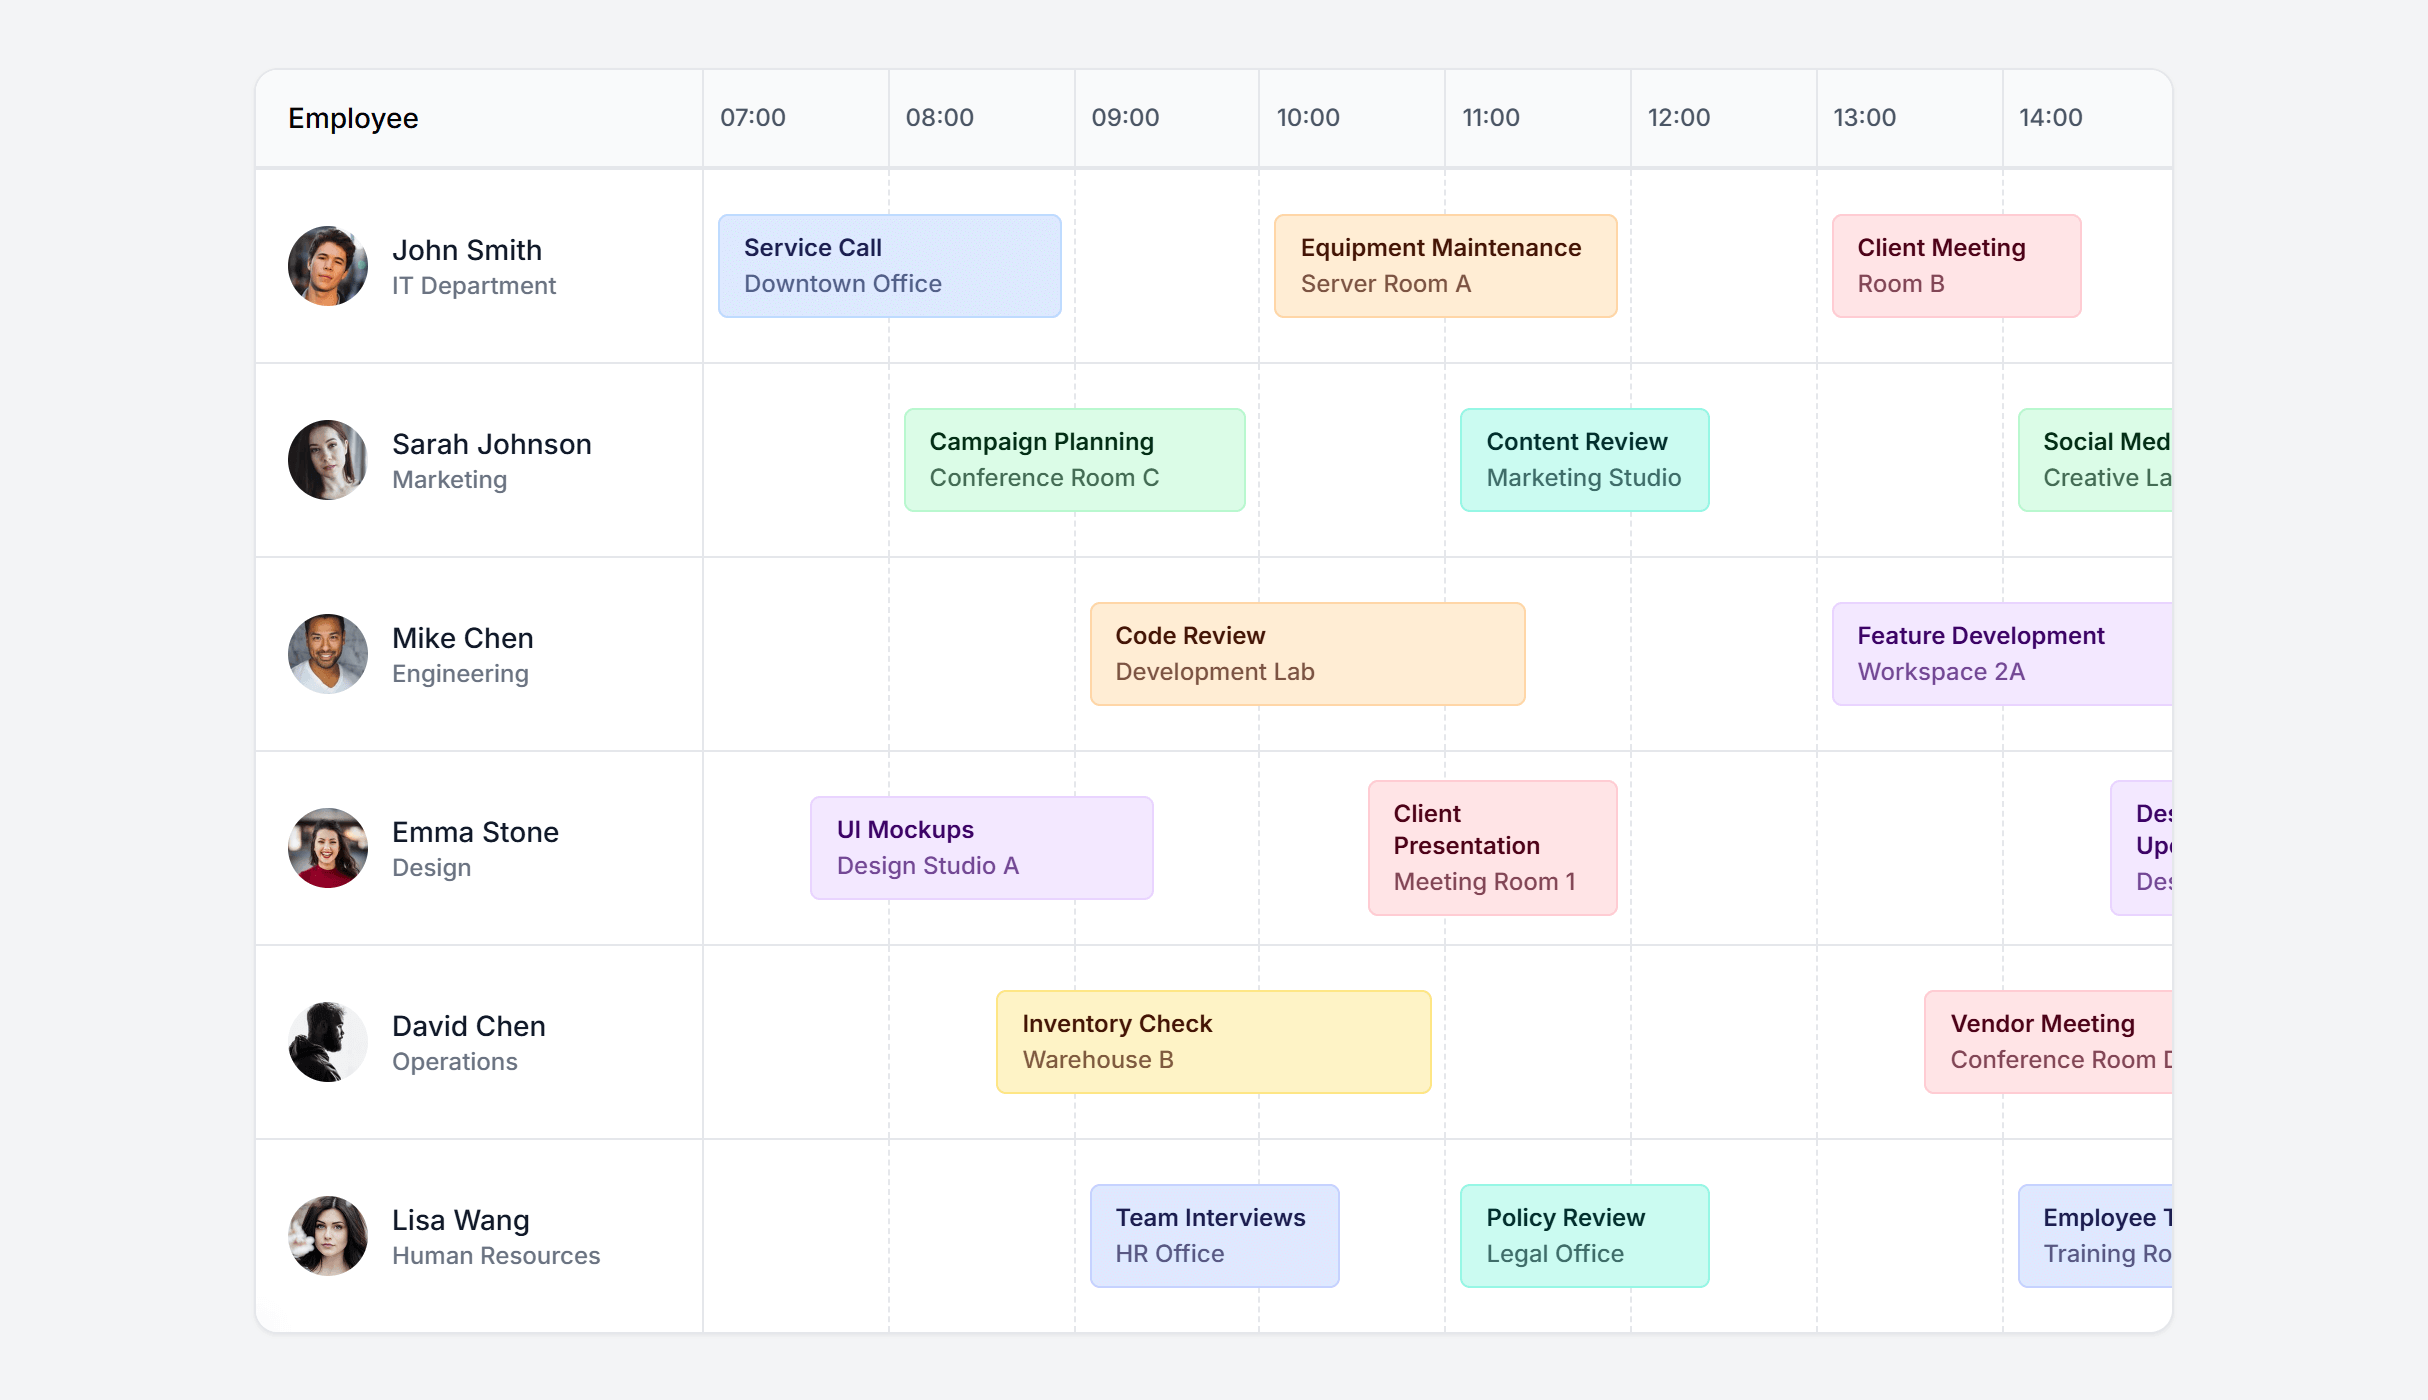Screen dimensions: 2428x1400
Task: Click John Smith's profile picture
Action: pos(327,265)
